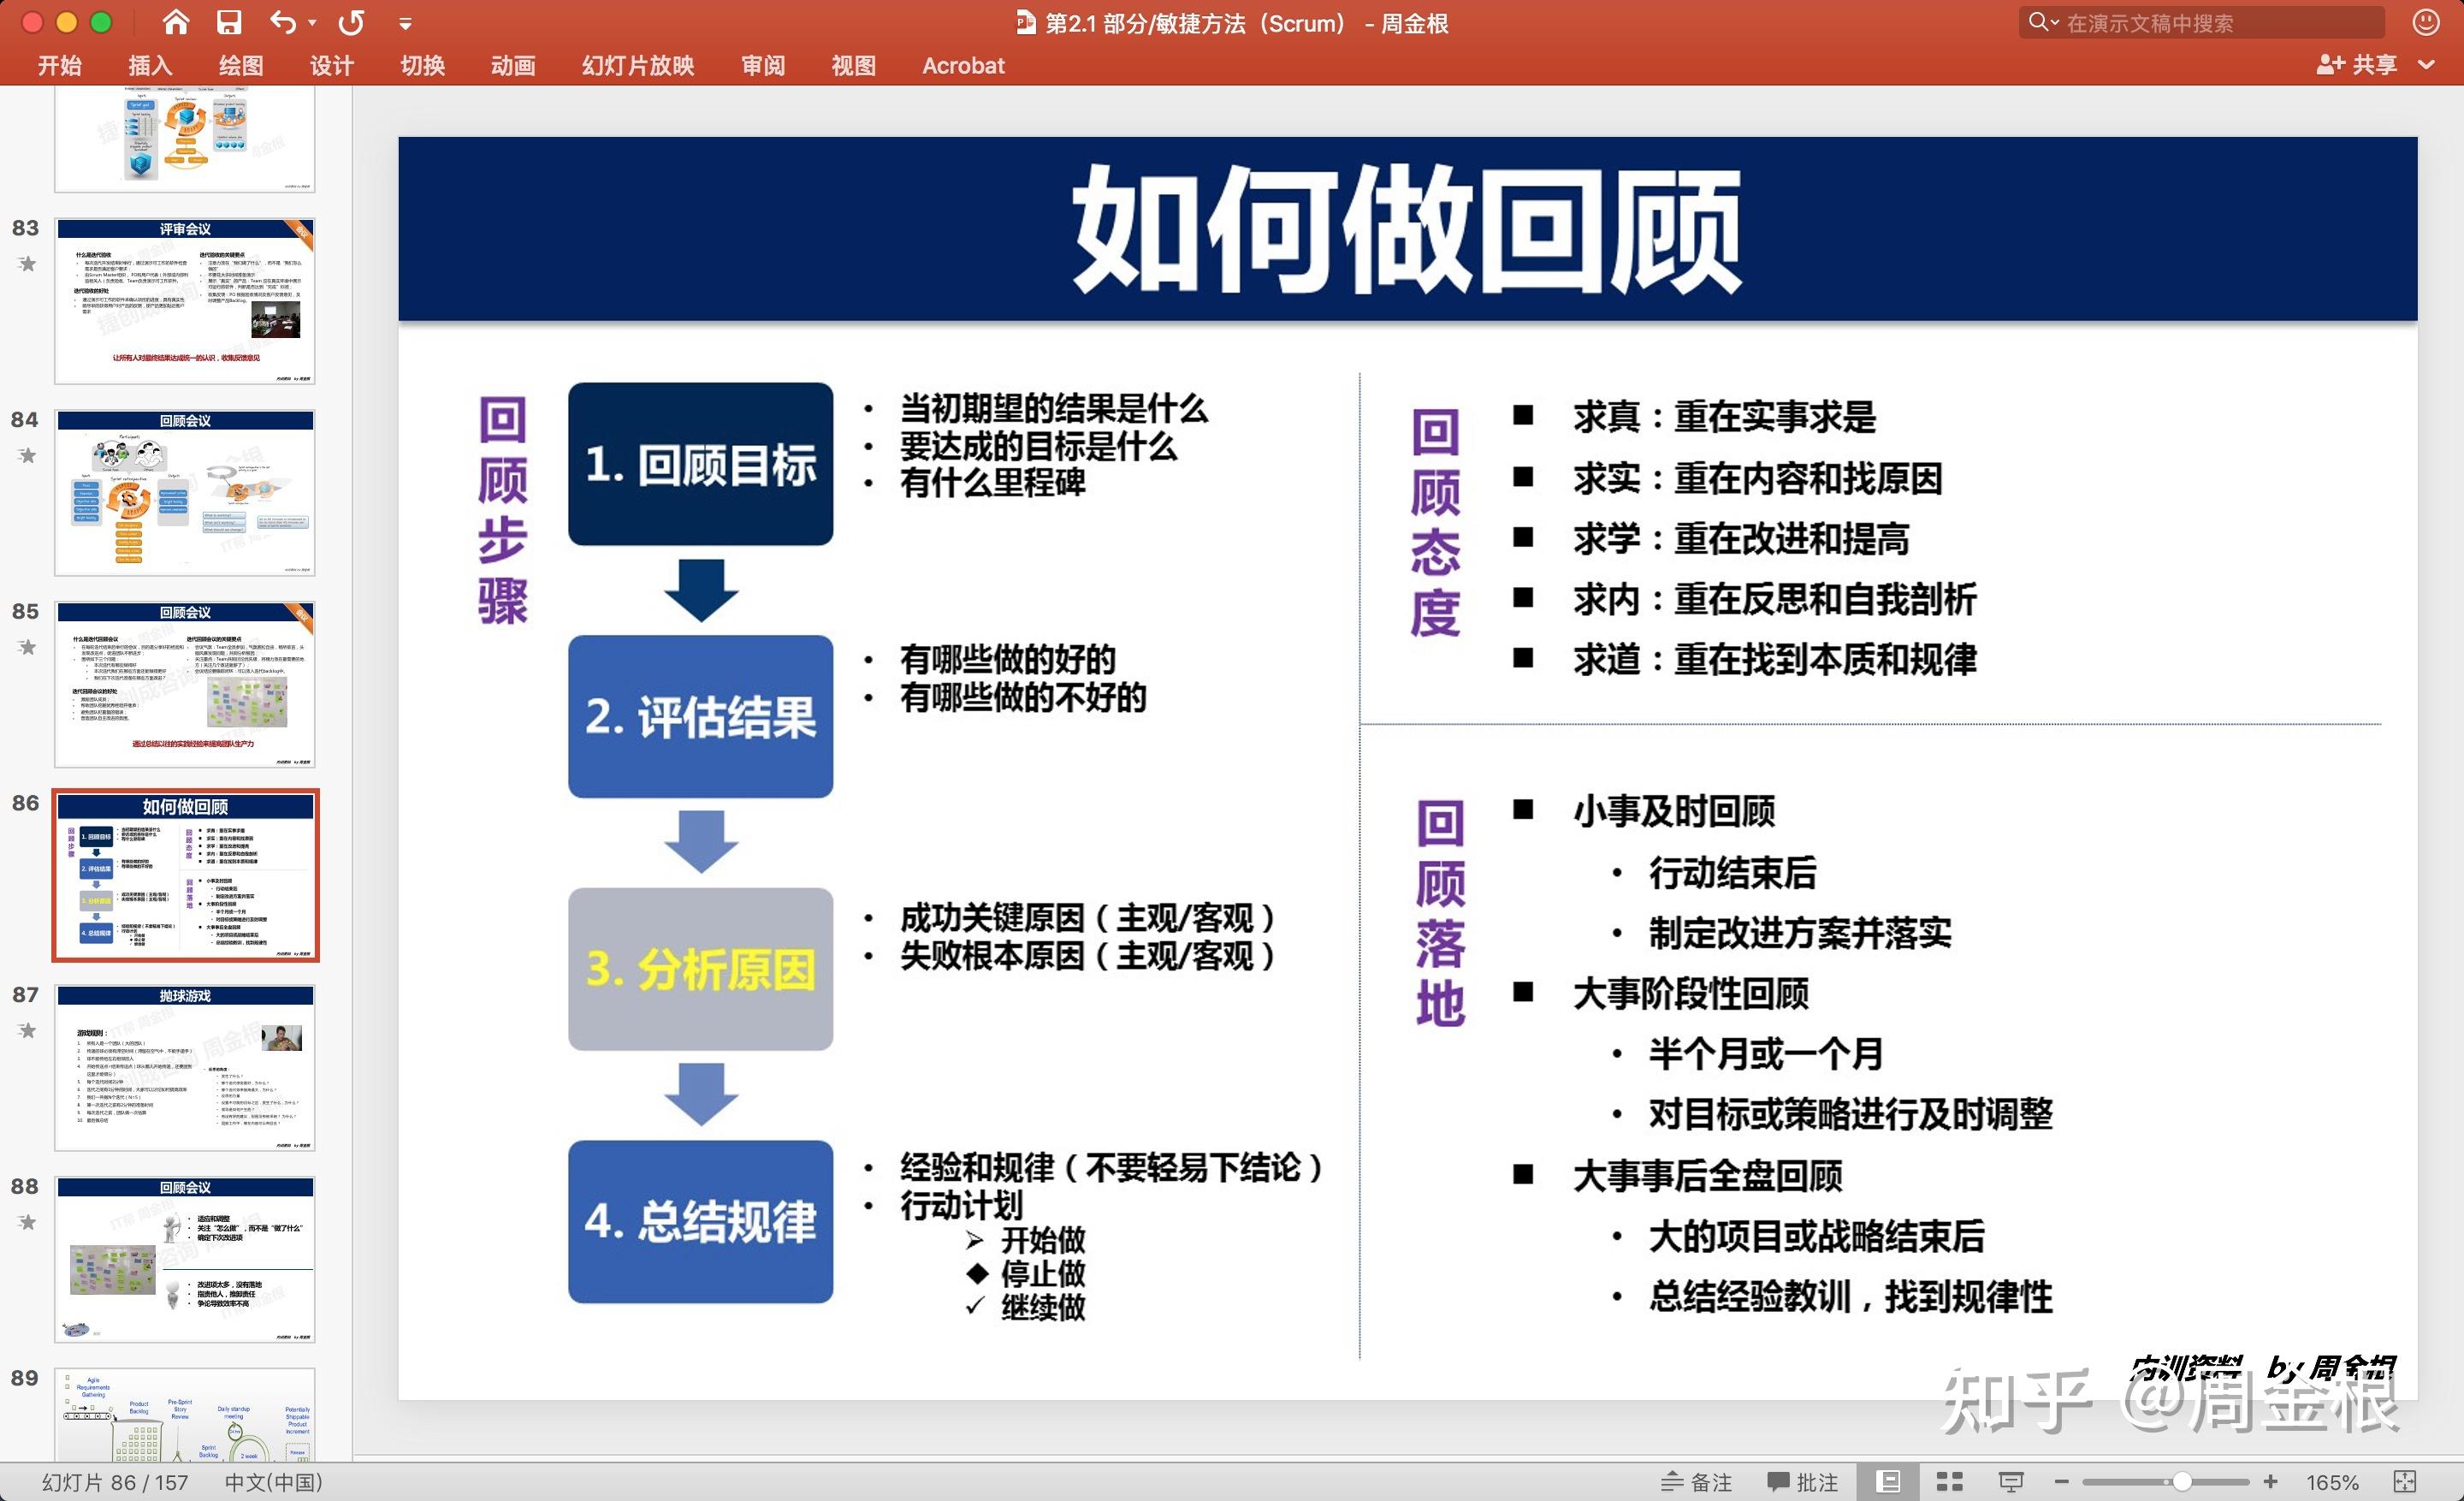Select slide 87 thumbnail 抛球游戏
The image size is (2464, 1501).
coord(185,1067)
